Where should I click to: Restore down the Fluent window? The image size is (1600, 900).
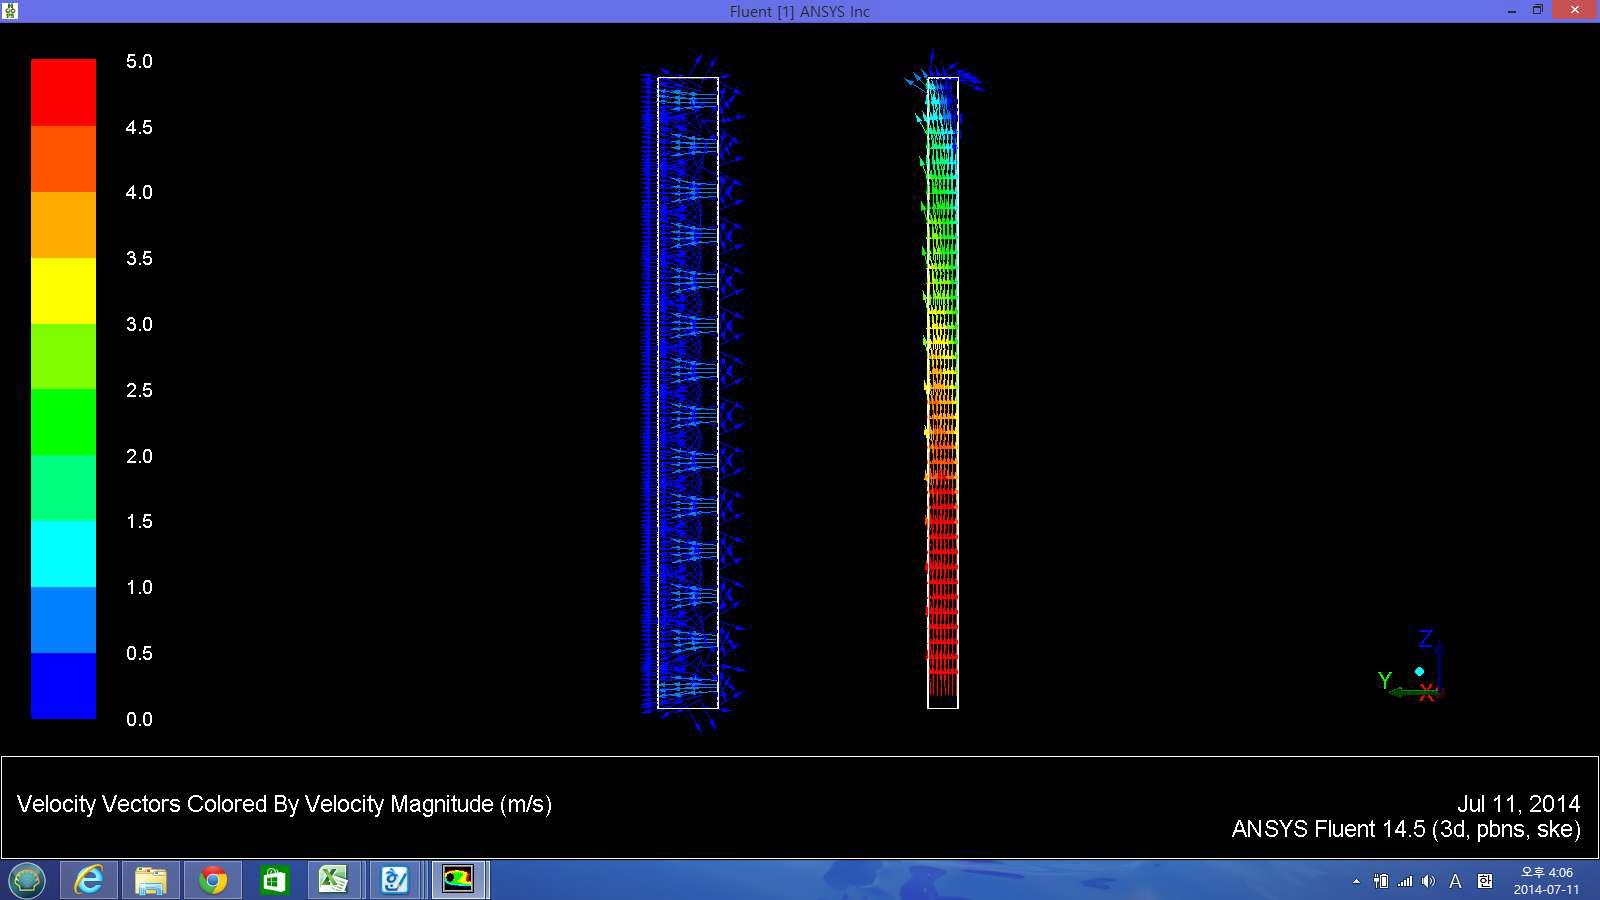(x=1538, y=11)
